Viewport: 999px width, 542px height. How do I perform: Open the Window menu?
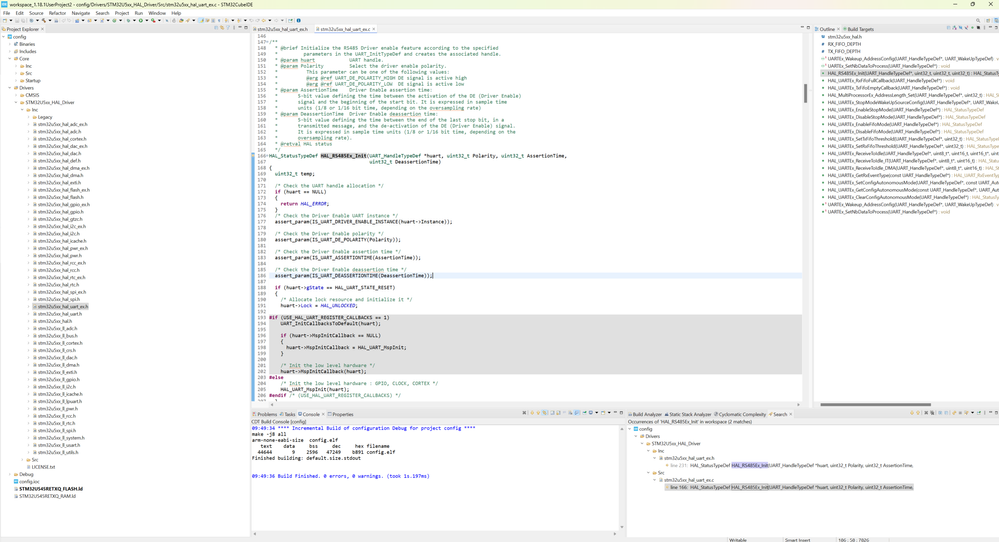(157, 13)
